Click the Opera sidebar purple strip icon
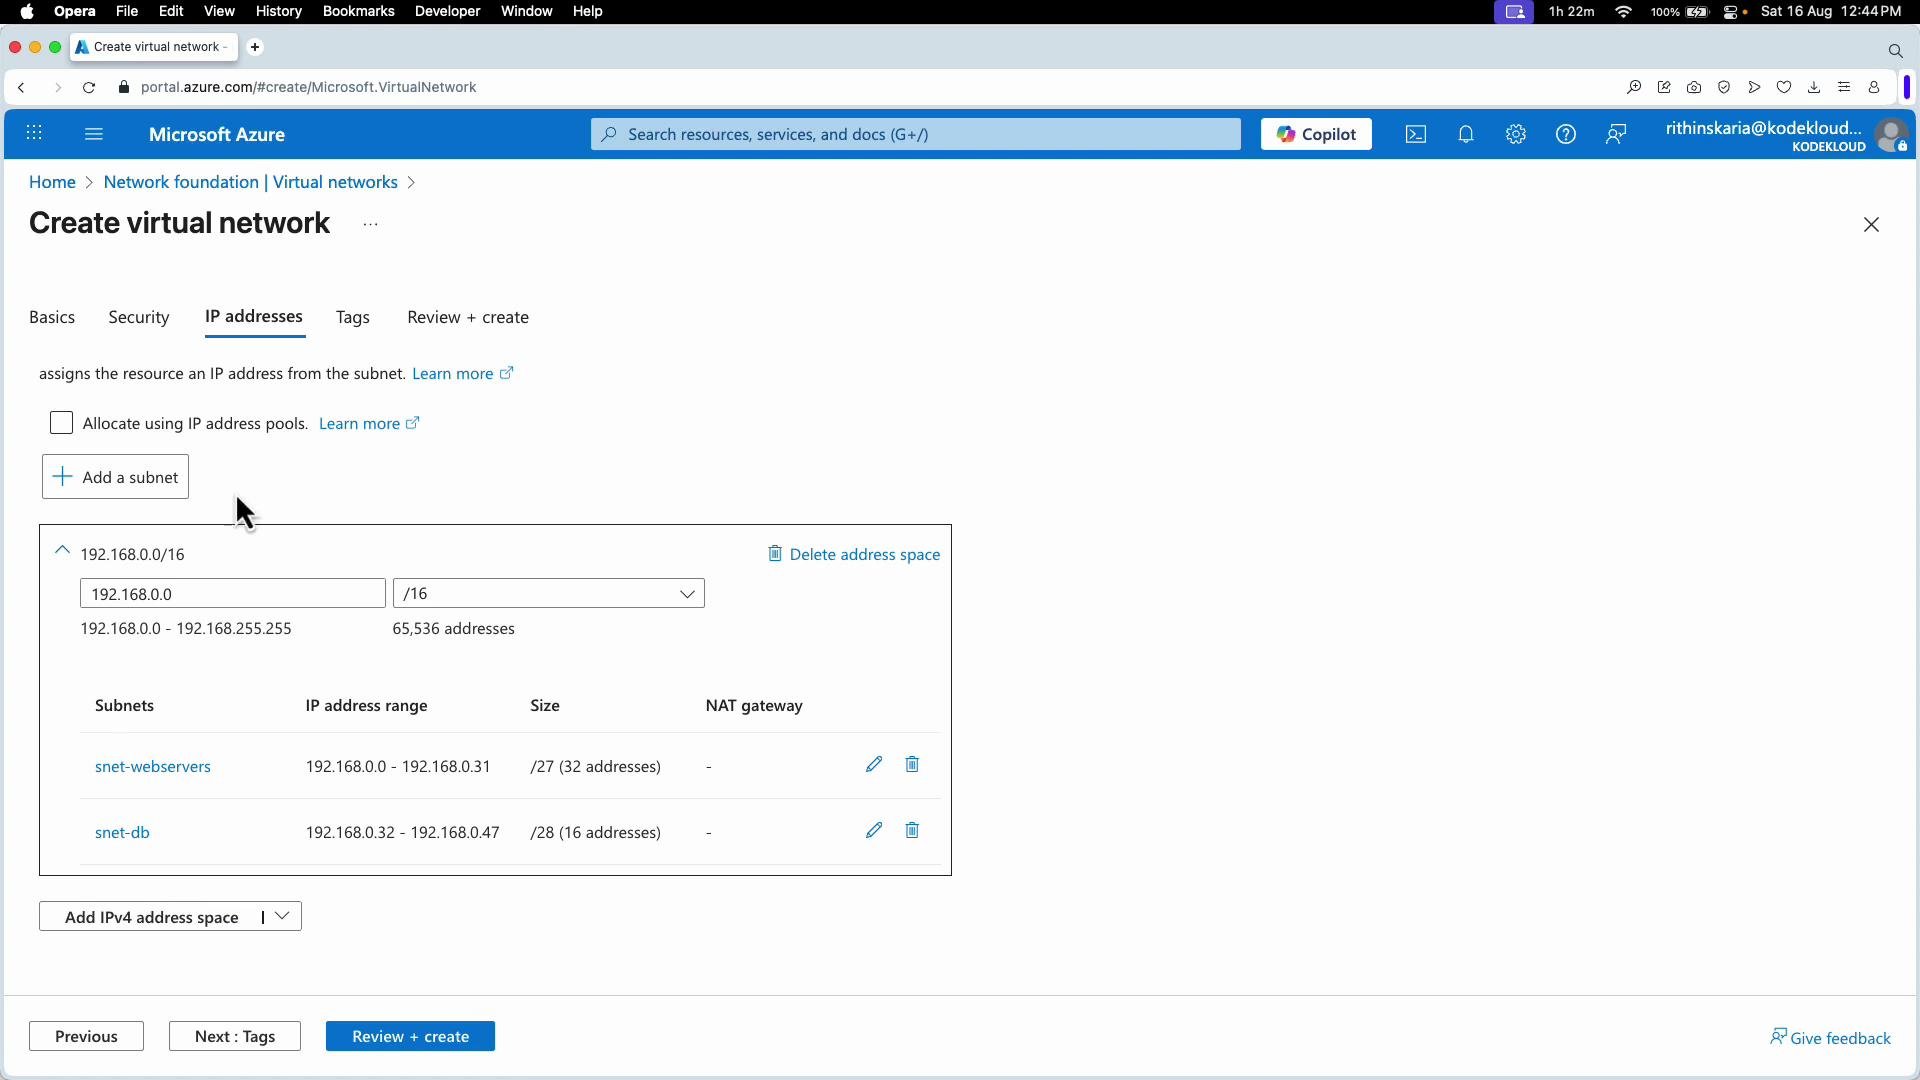The width and height of the screenshot is (1920, 1080). pos(1908,88)
